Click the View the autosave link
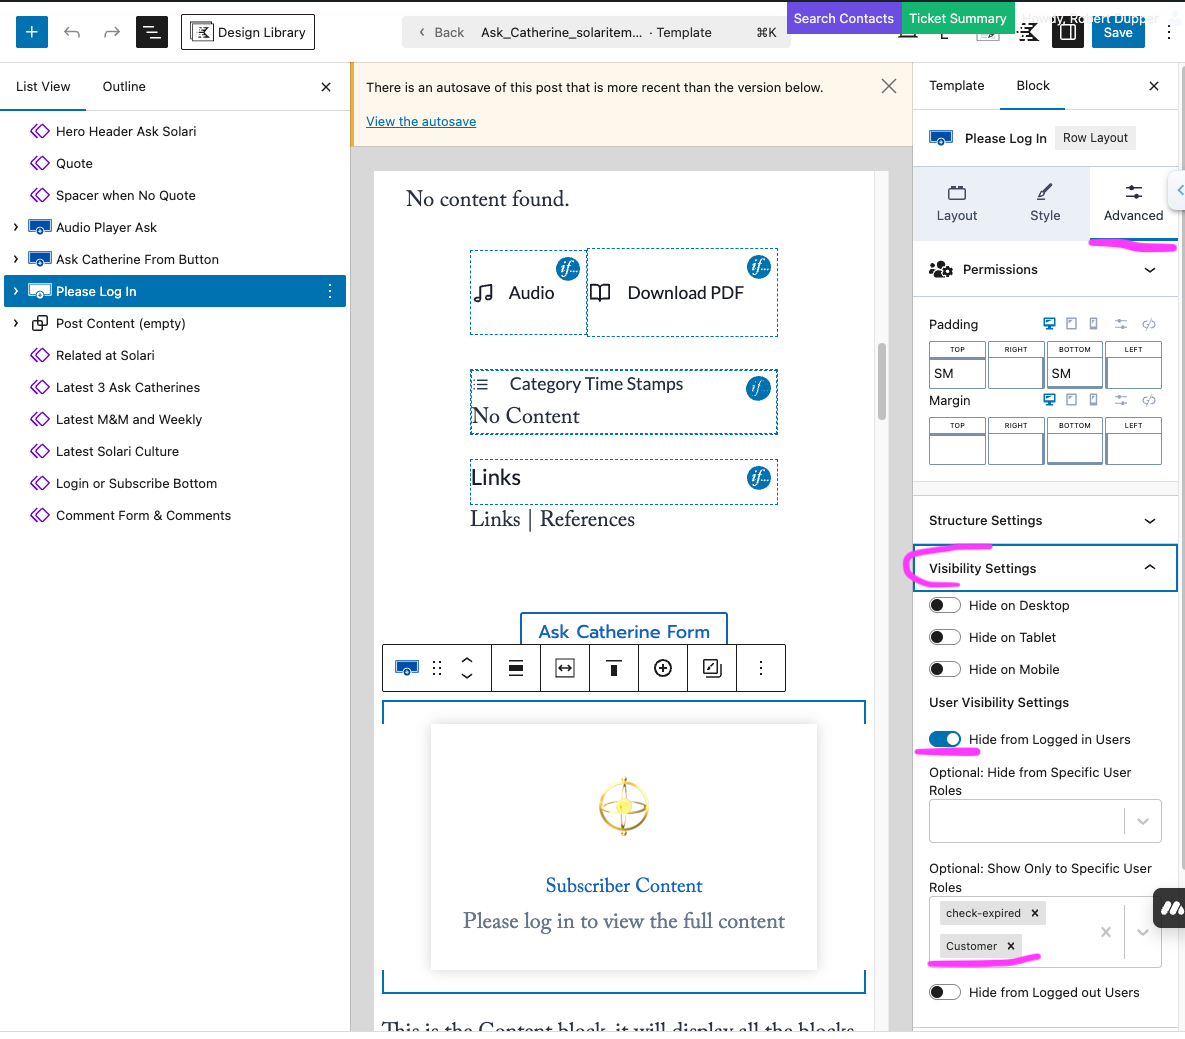The width and height of the screenshot is (1185, 1039). [x=421, y=122]
